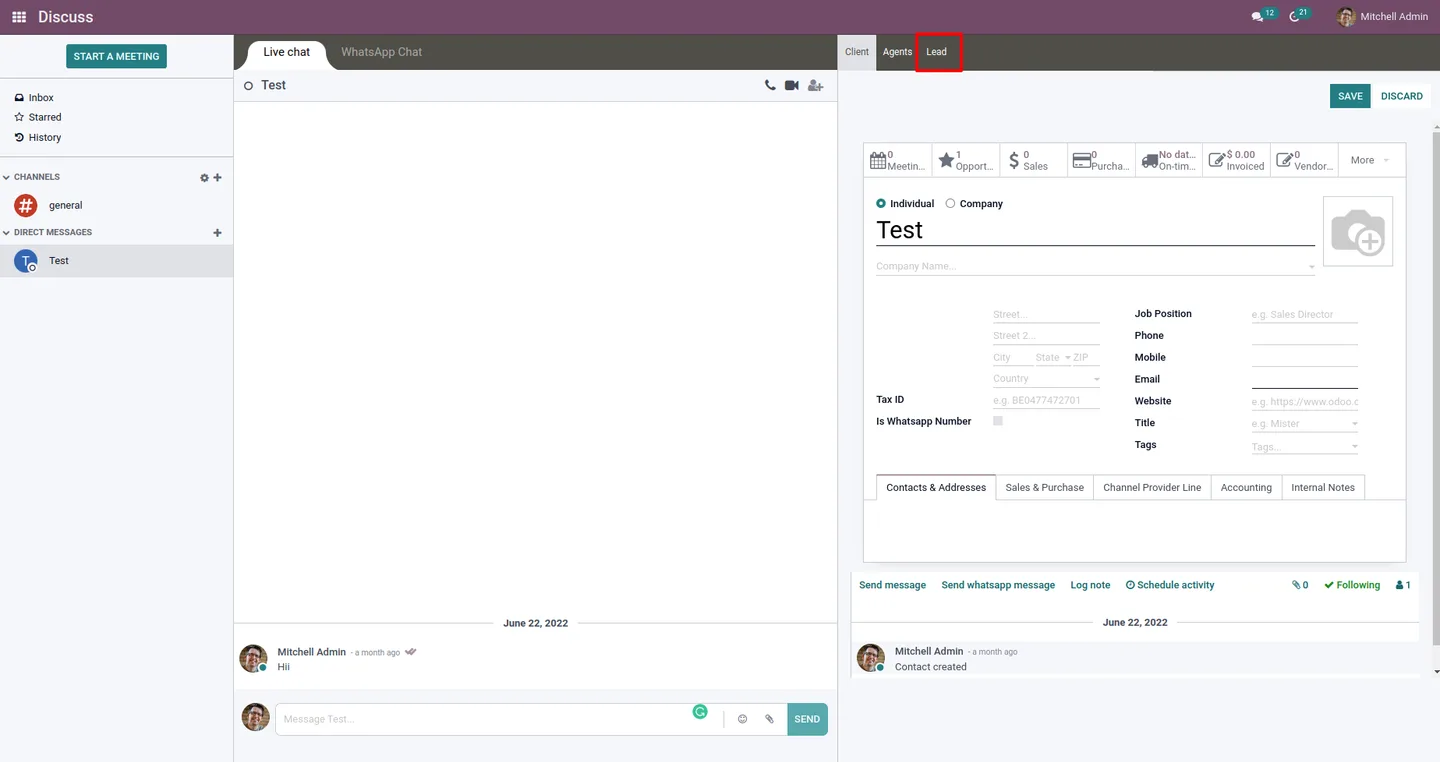1440x762 pixels.
Task: Open the Title dropdown field
Action: coord(1304,424)
